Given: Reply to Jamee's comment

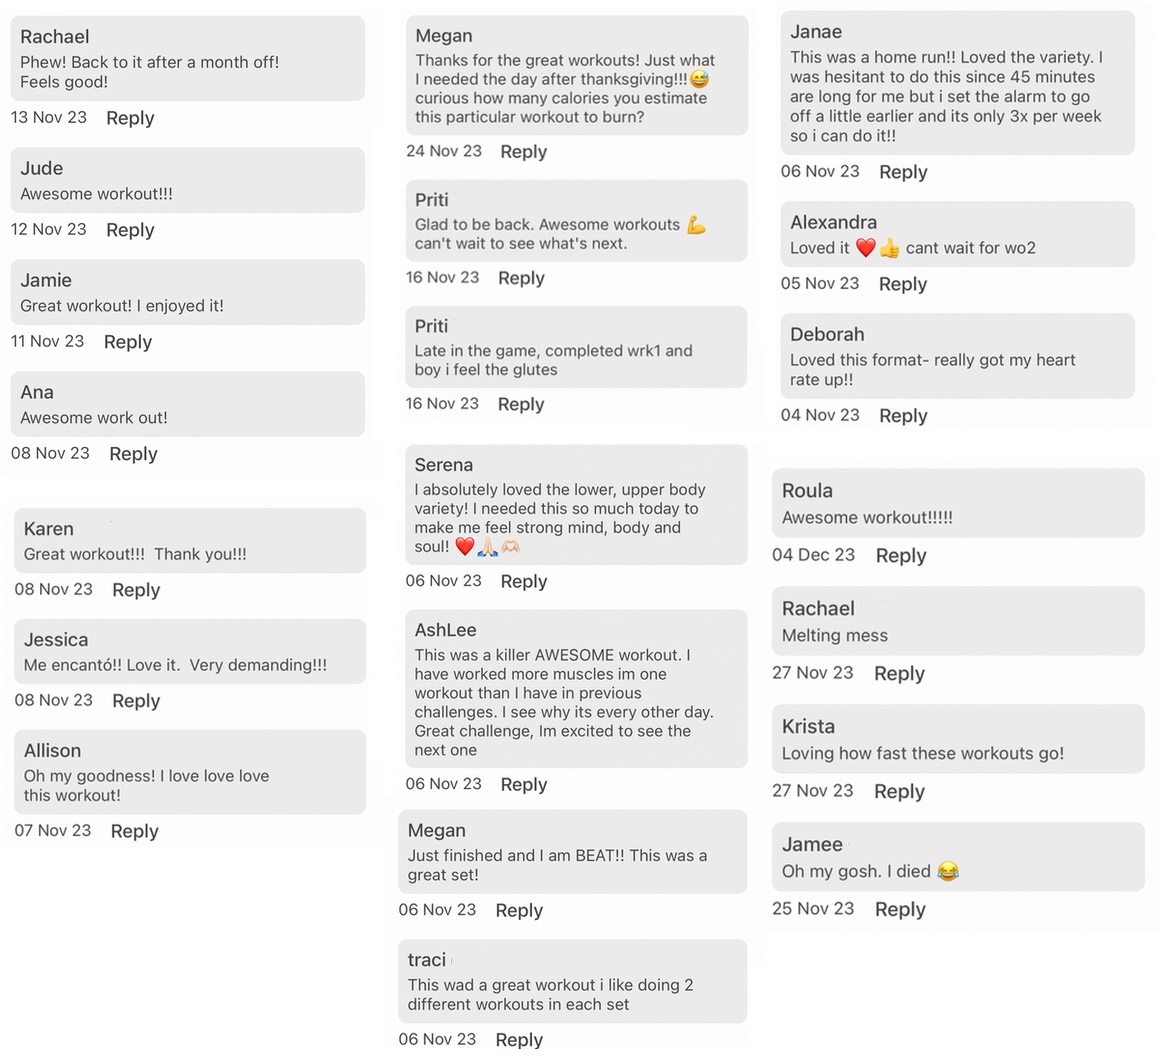Looking at the screenshot, I should click(x=900, y=910).
